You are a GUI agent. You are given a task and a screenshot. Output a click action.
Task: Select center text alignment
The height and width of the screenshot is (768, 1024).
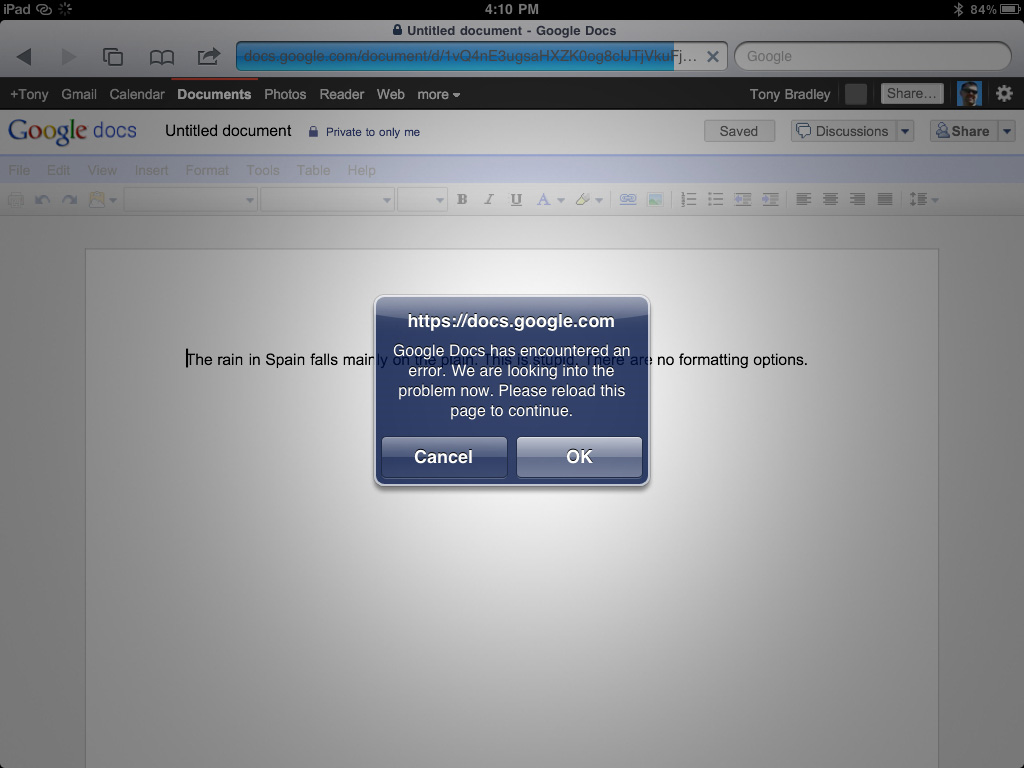(830, 199)
